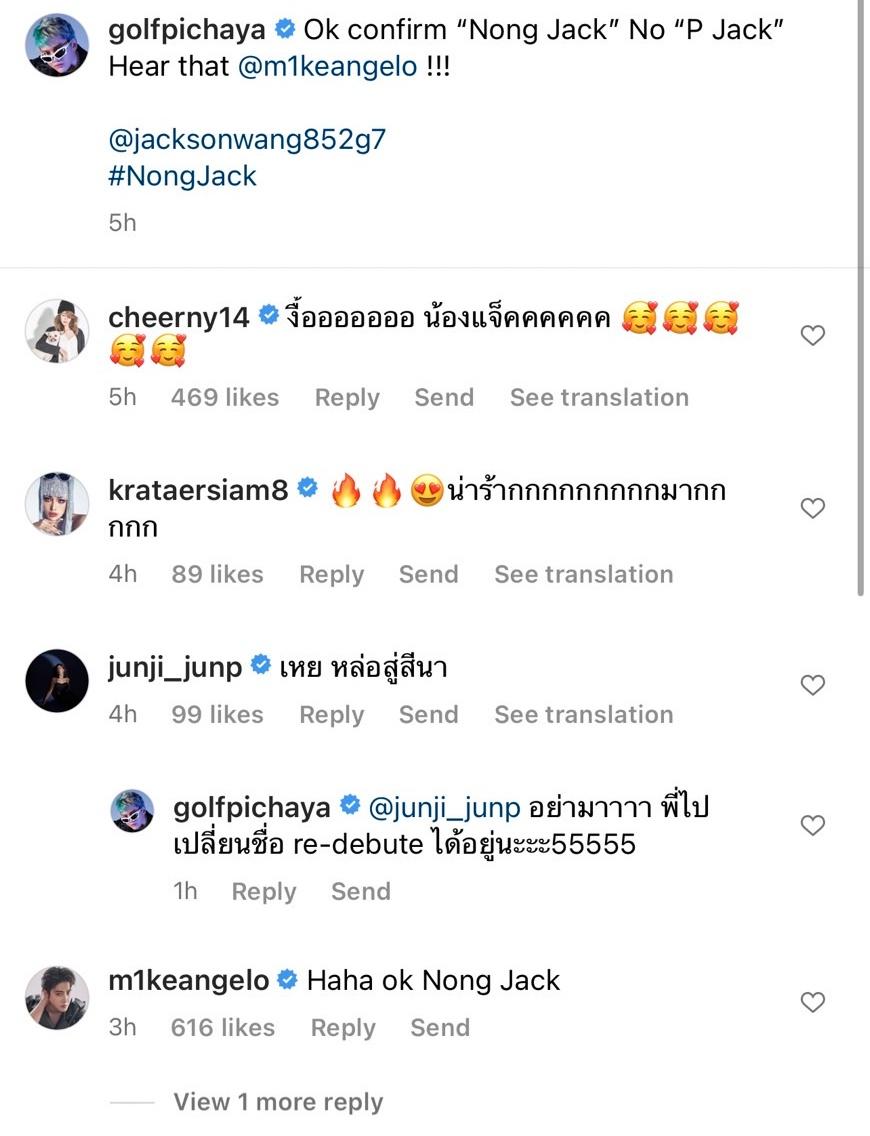Open cheerny14's avatar
The width and height of the screenshot is (870, 1136).
click(57, 329)
